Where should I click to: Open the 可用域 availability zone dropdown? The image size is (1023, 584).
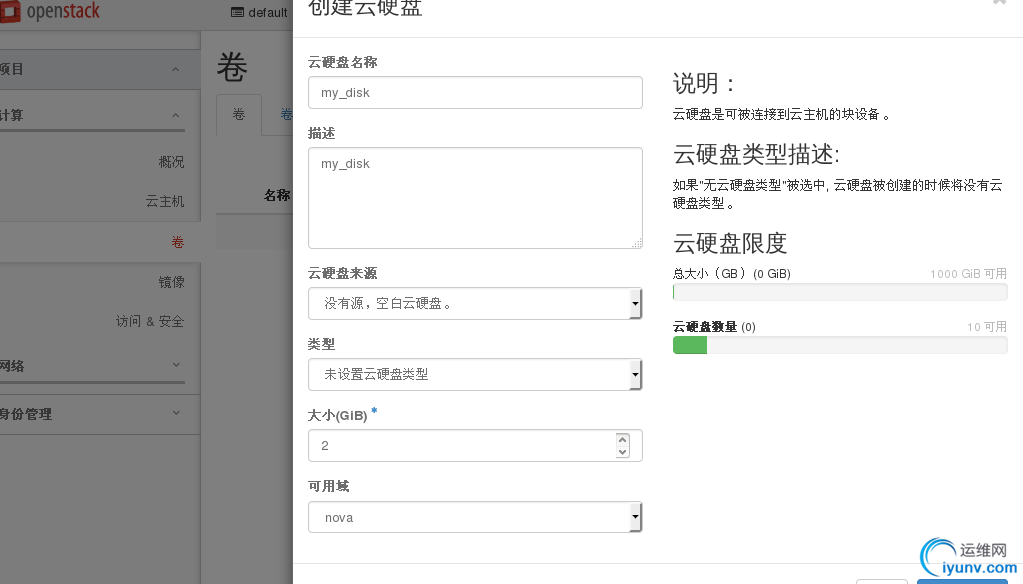pos(475,518)
